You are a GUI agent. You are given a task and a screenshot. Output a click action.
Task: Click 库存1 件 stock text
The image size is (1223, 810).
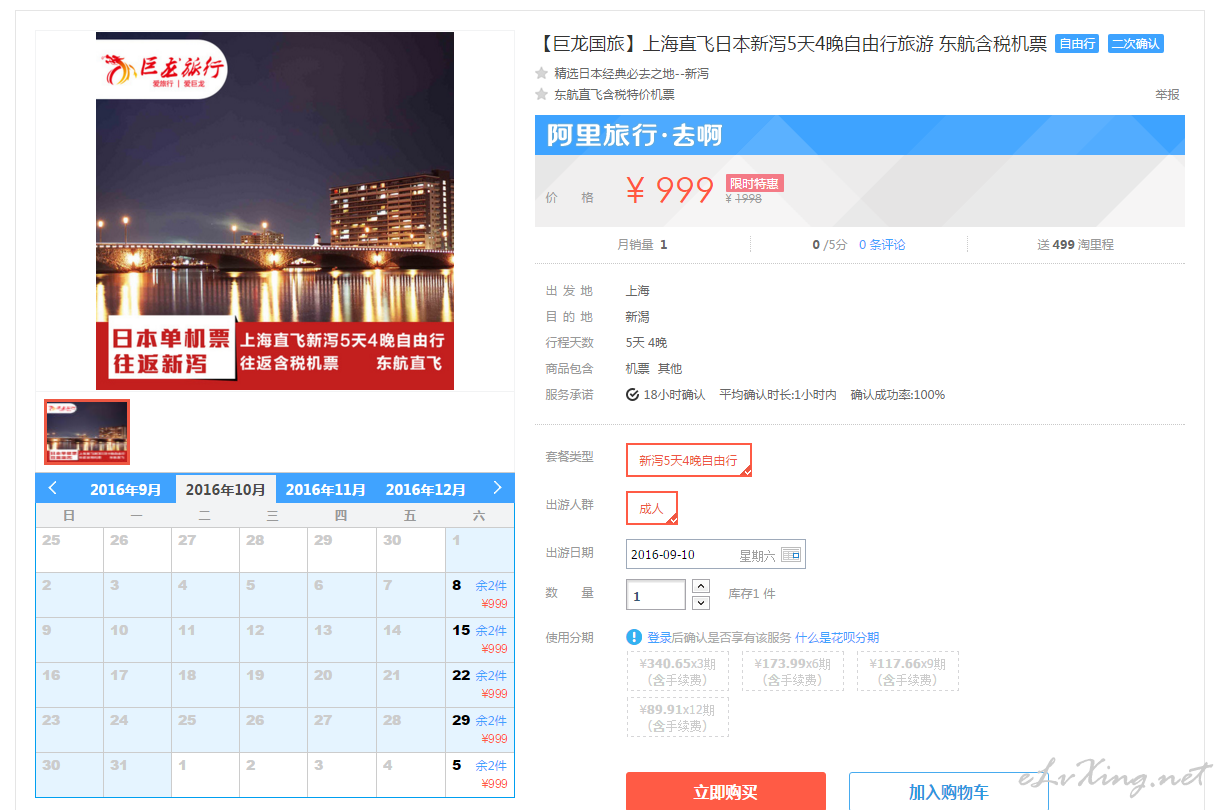click(x=752, y=594)
